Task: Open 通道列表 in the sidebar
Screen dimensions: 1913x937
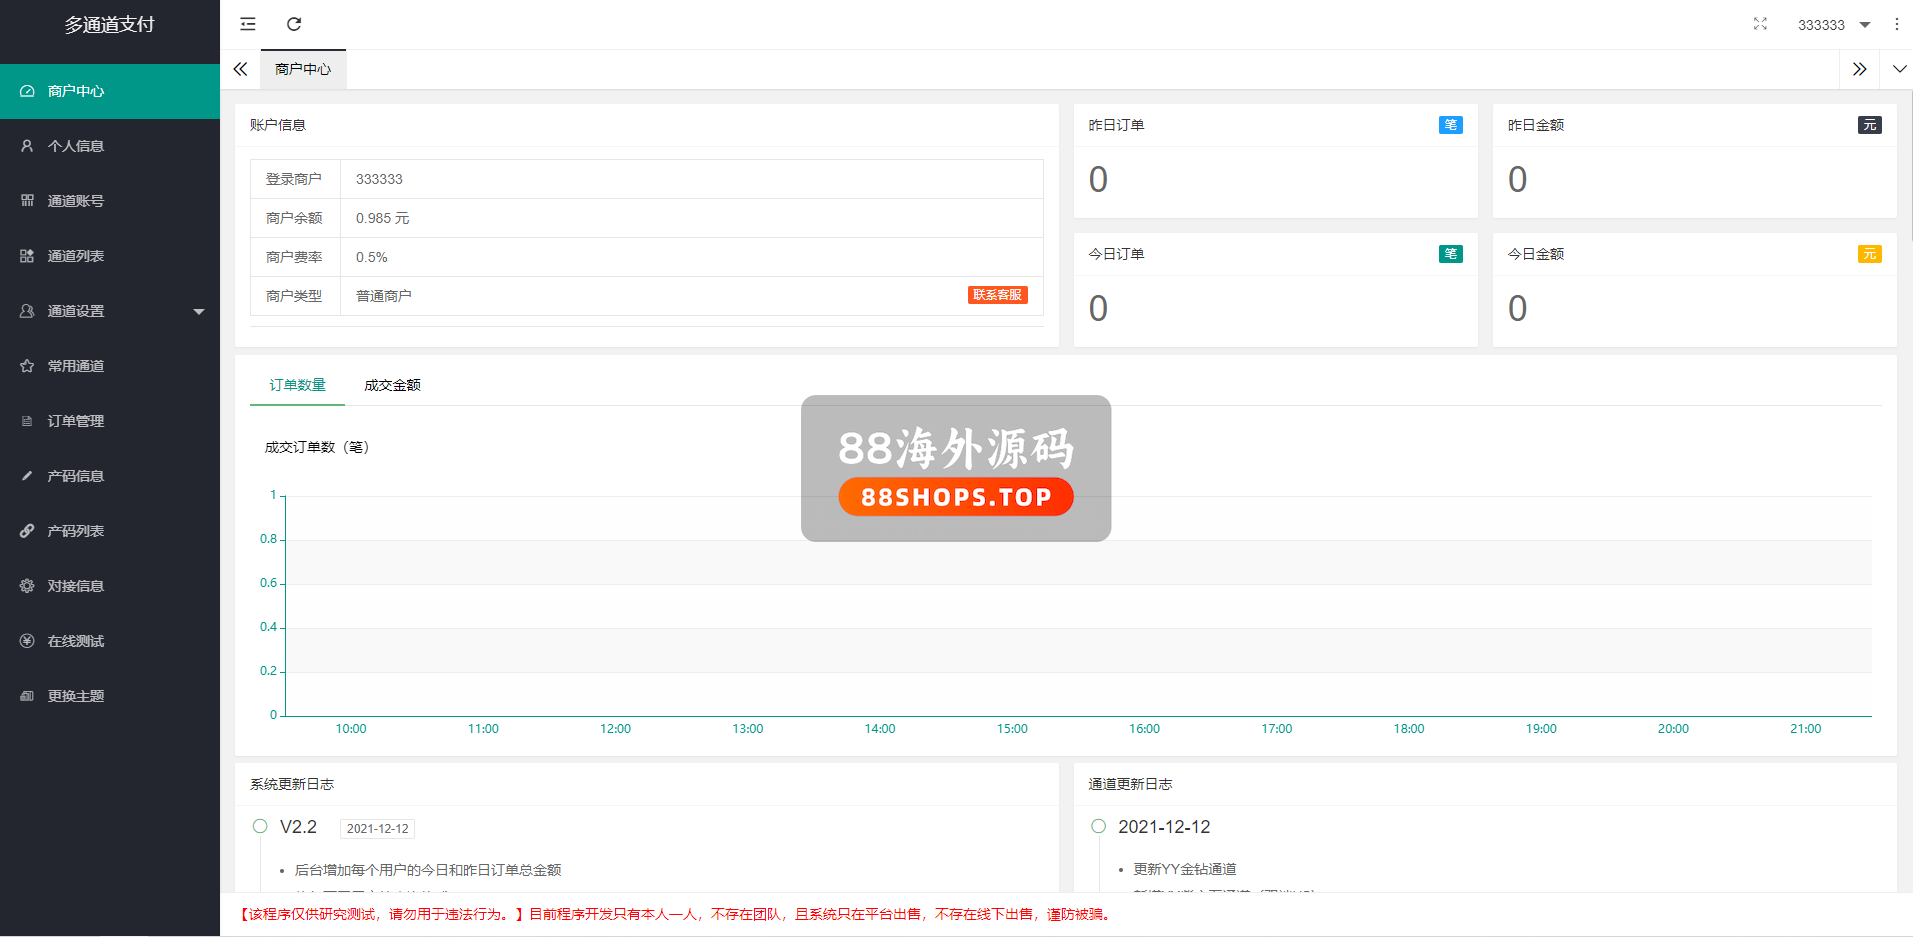Action: click(76, 256)
